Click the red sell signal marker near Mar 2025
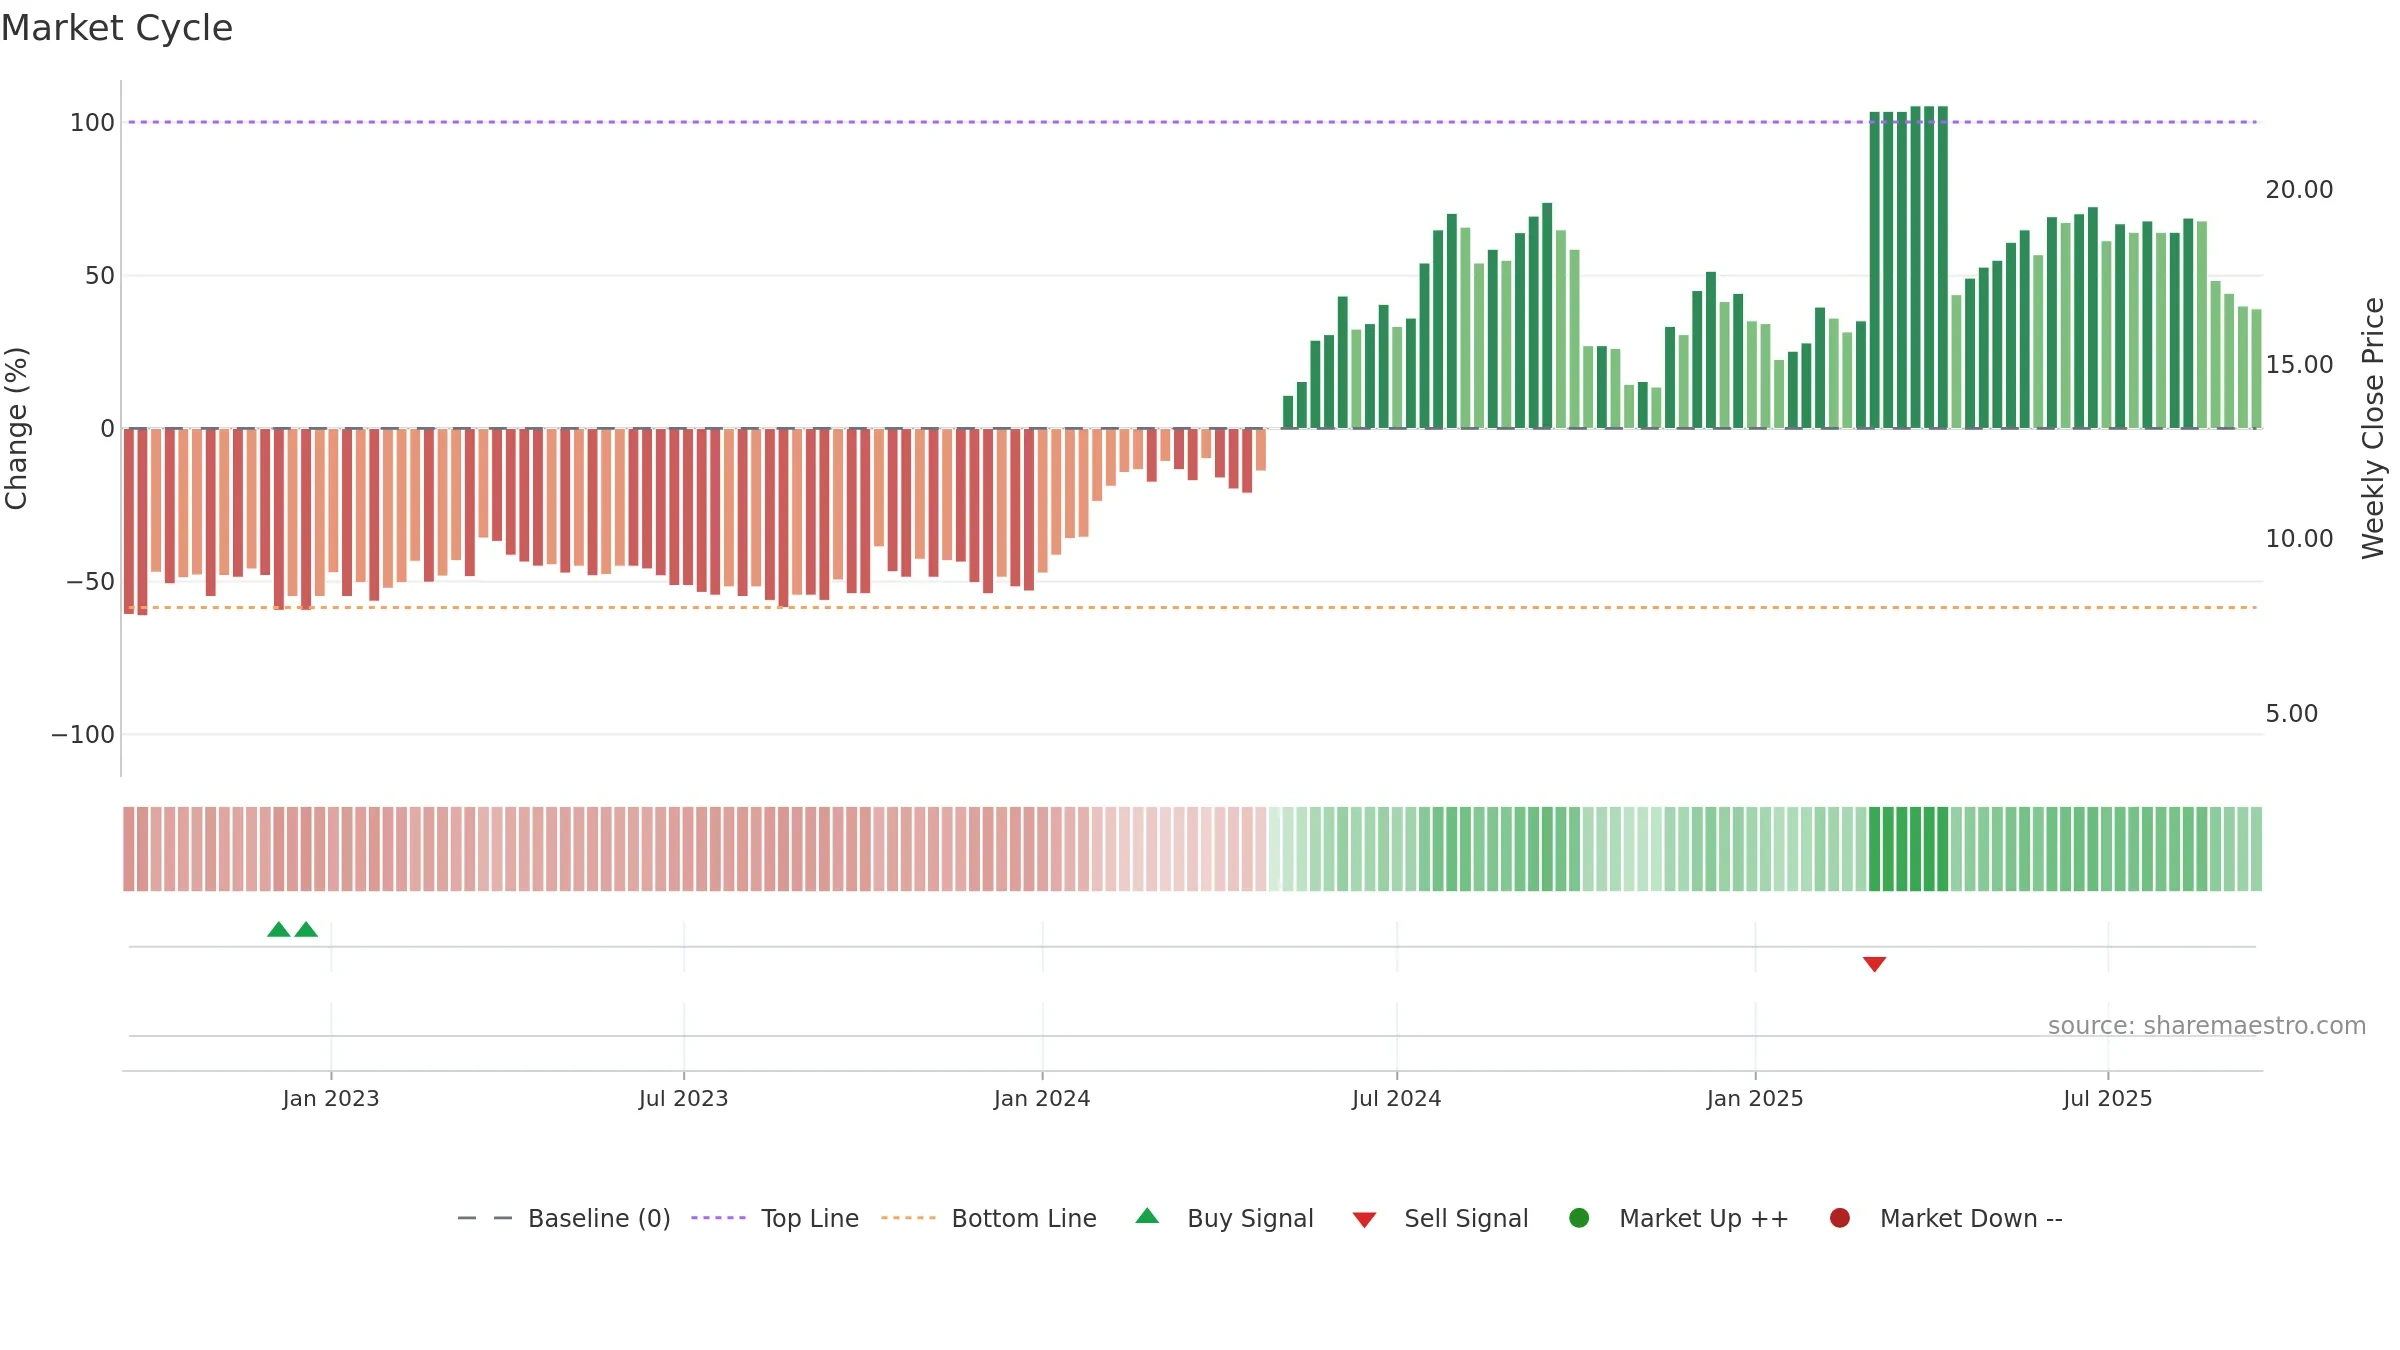This screenshot has width=2400, height=1350. (x=1874, y=964)
